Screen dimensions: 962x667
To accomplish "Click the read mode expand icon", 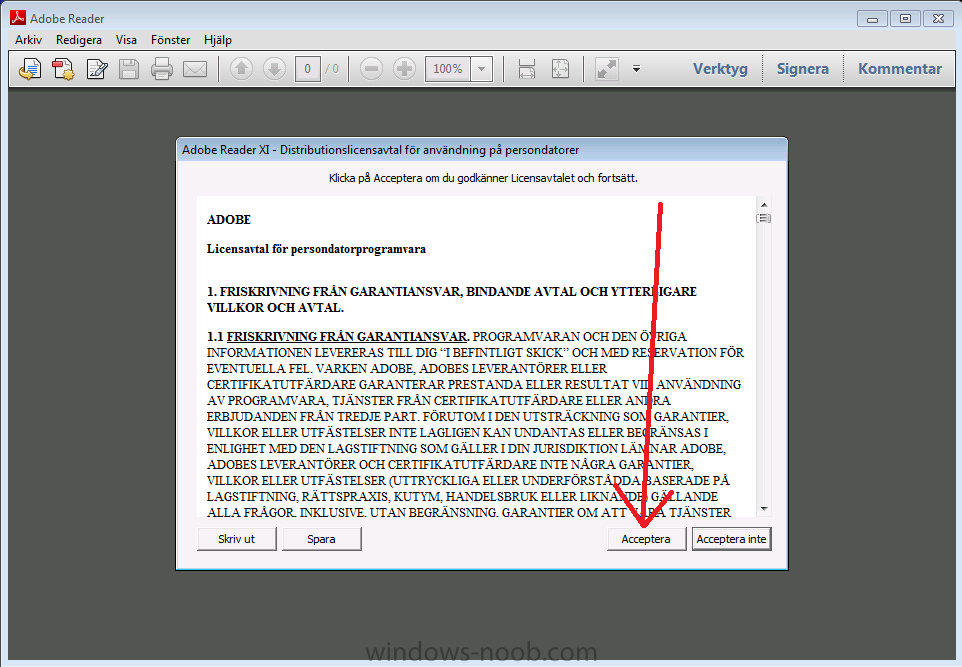I will tap(607, 69).
